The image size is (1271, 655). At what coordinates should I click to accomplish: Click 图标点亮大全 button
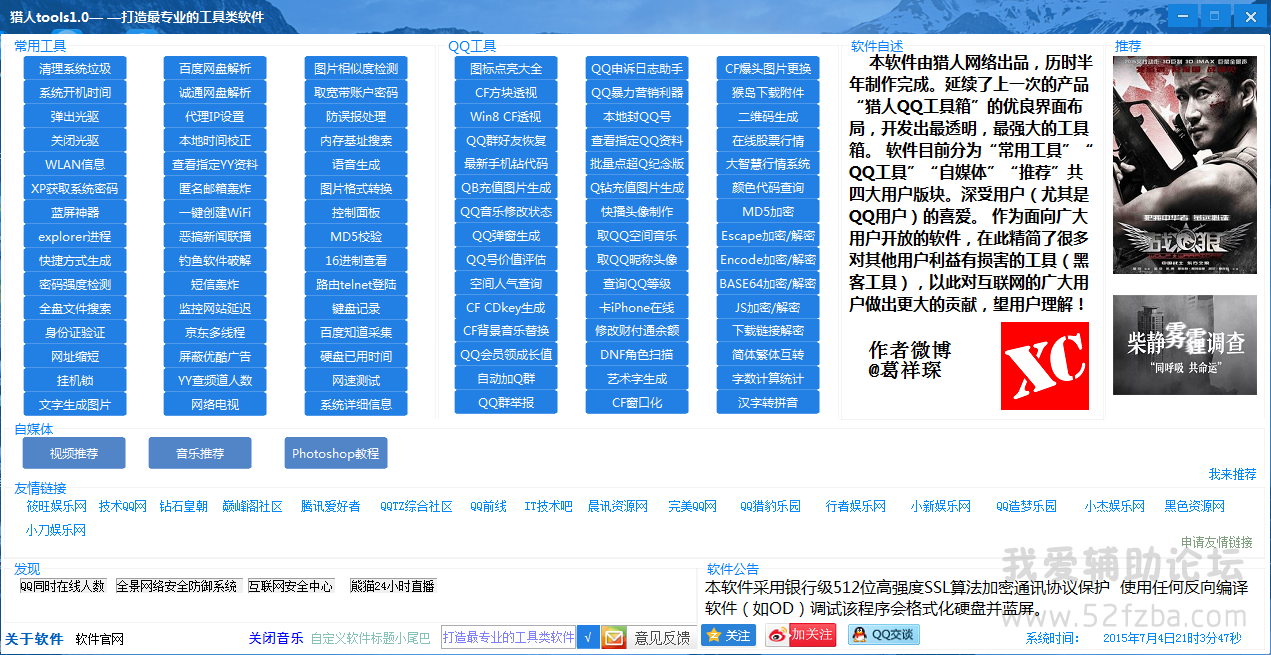point(506,68)
